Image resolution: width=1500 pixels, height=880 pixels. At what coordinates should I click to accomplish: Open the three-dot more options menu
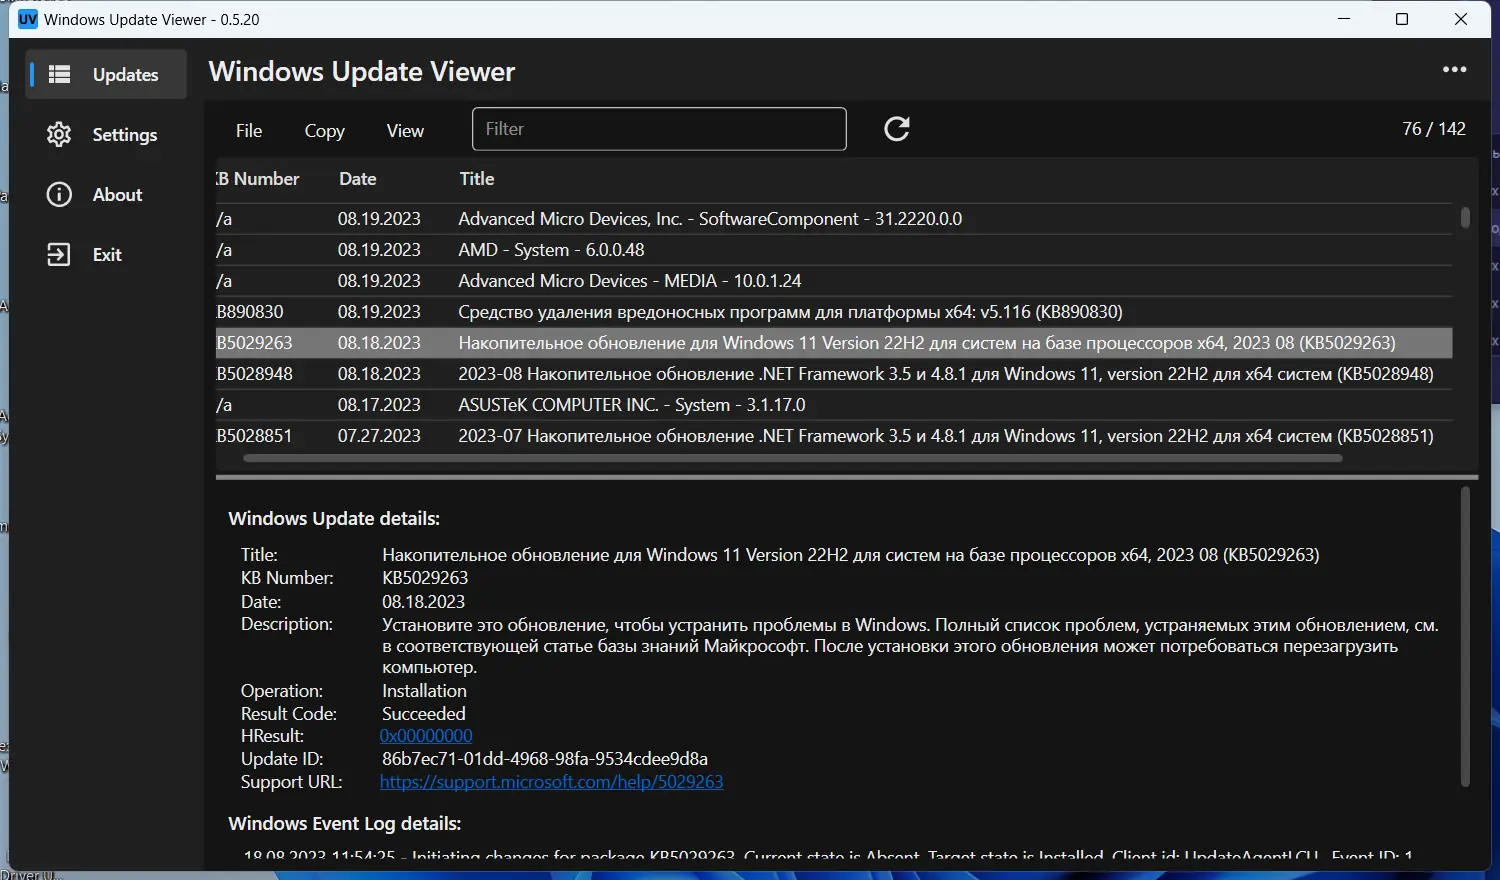pyautogui.click(x=1454, y=70)
